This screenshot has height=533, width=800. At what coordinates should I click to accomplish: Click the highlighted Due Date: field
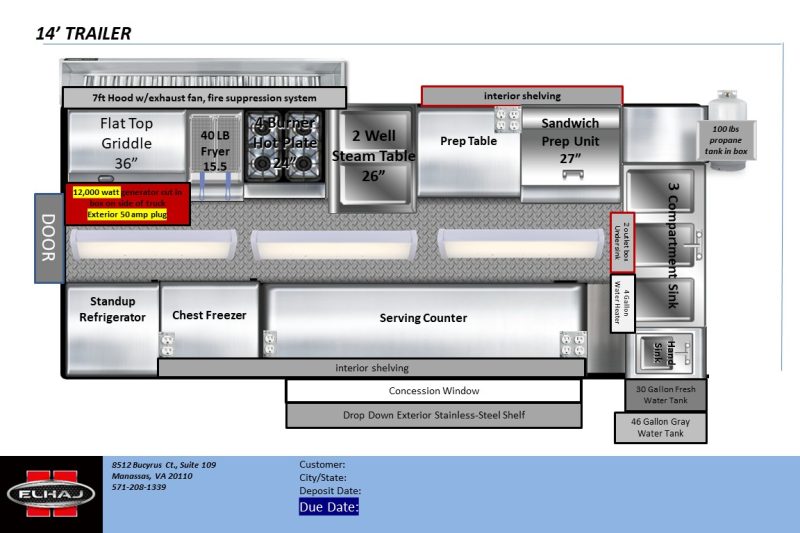click(x=329, y=507)
